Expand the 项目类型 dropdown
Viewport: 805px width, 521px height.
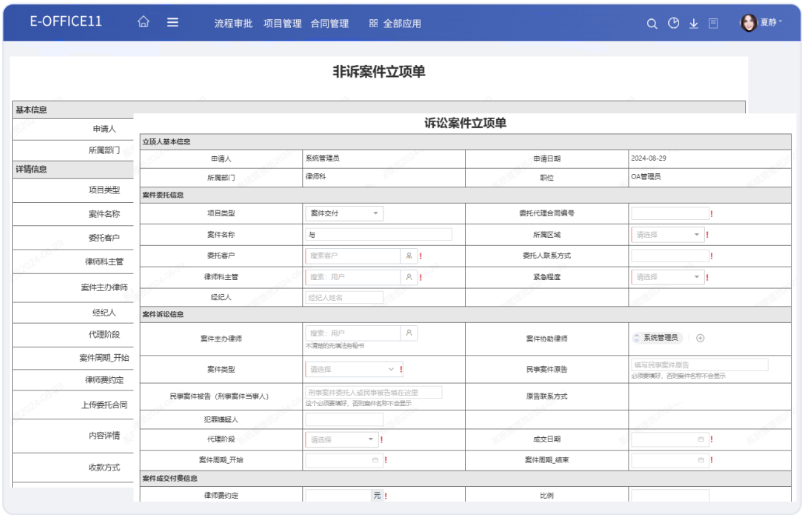[x=343, y=213]
